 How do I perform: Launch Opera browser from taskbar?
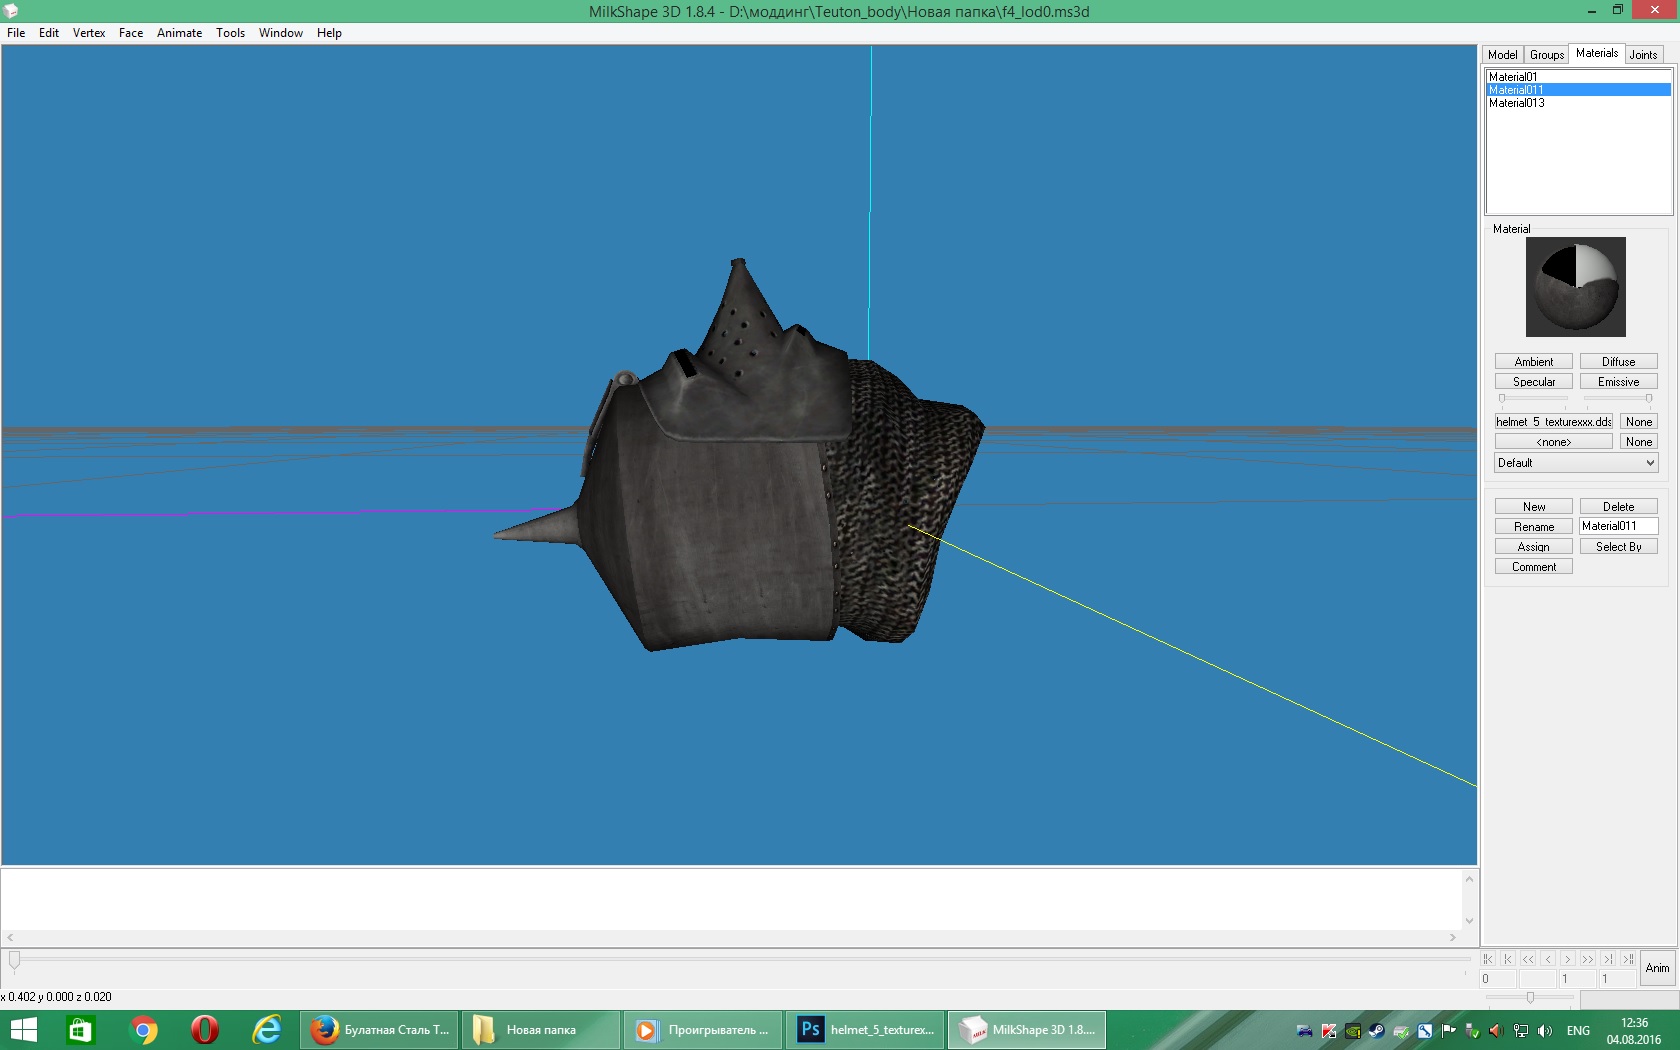click(x=205, y=1030)
